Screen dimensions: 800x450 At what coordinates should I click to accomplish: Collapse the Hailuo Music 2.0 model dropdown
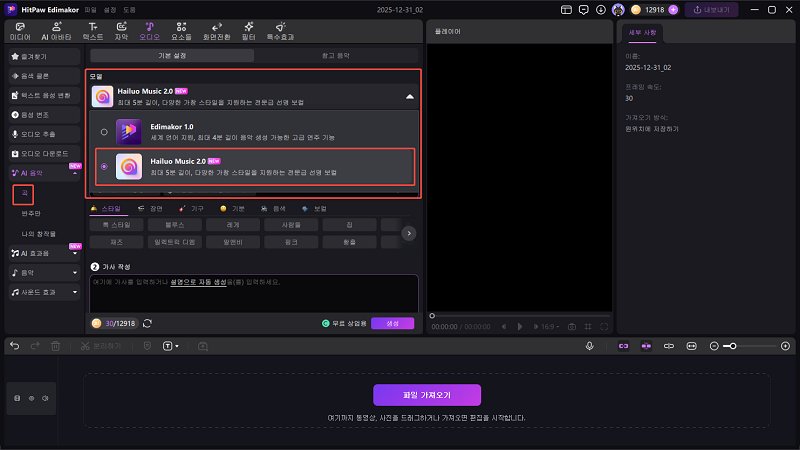(x=410, y=96)
